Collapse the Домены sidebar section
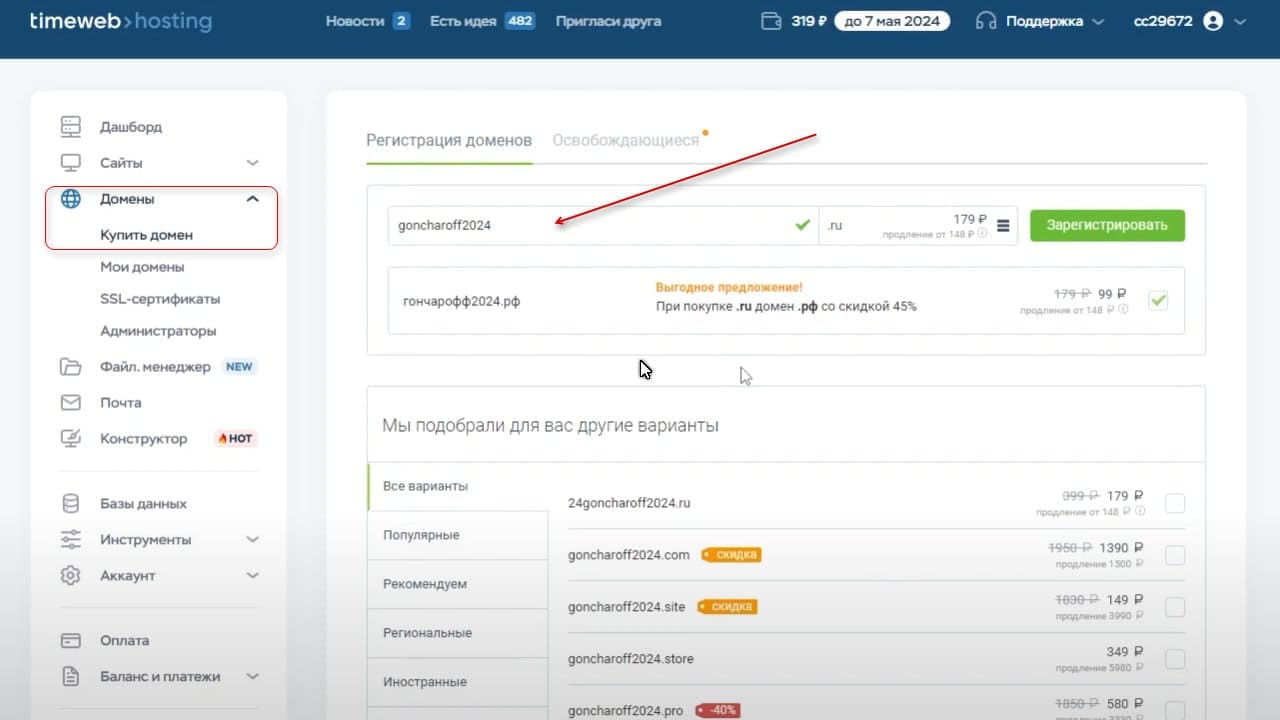This screenshot has width=1280, height=720. [x=253, y=199]
